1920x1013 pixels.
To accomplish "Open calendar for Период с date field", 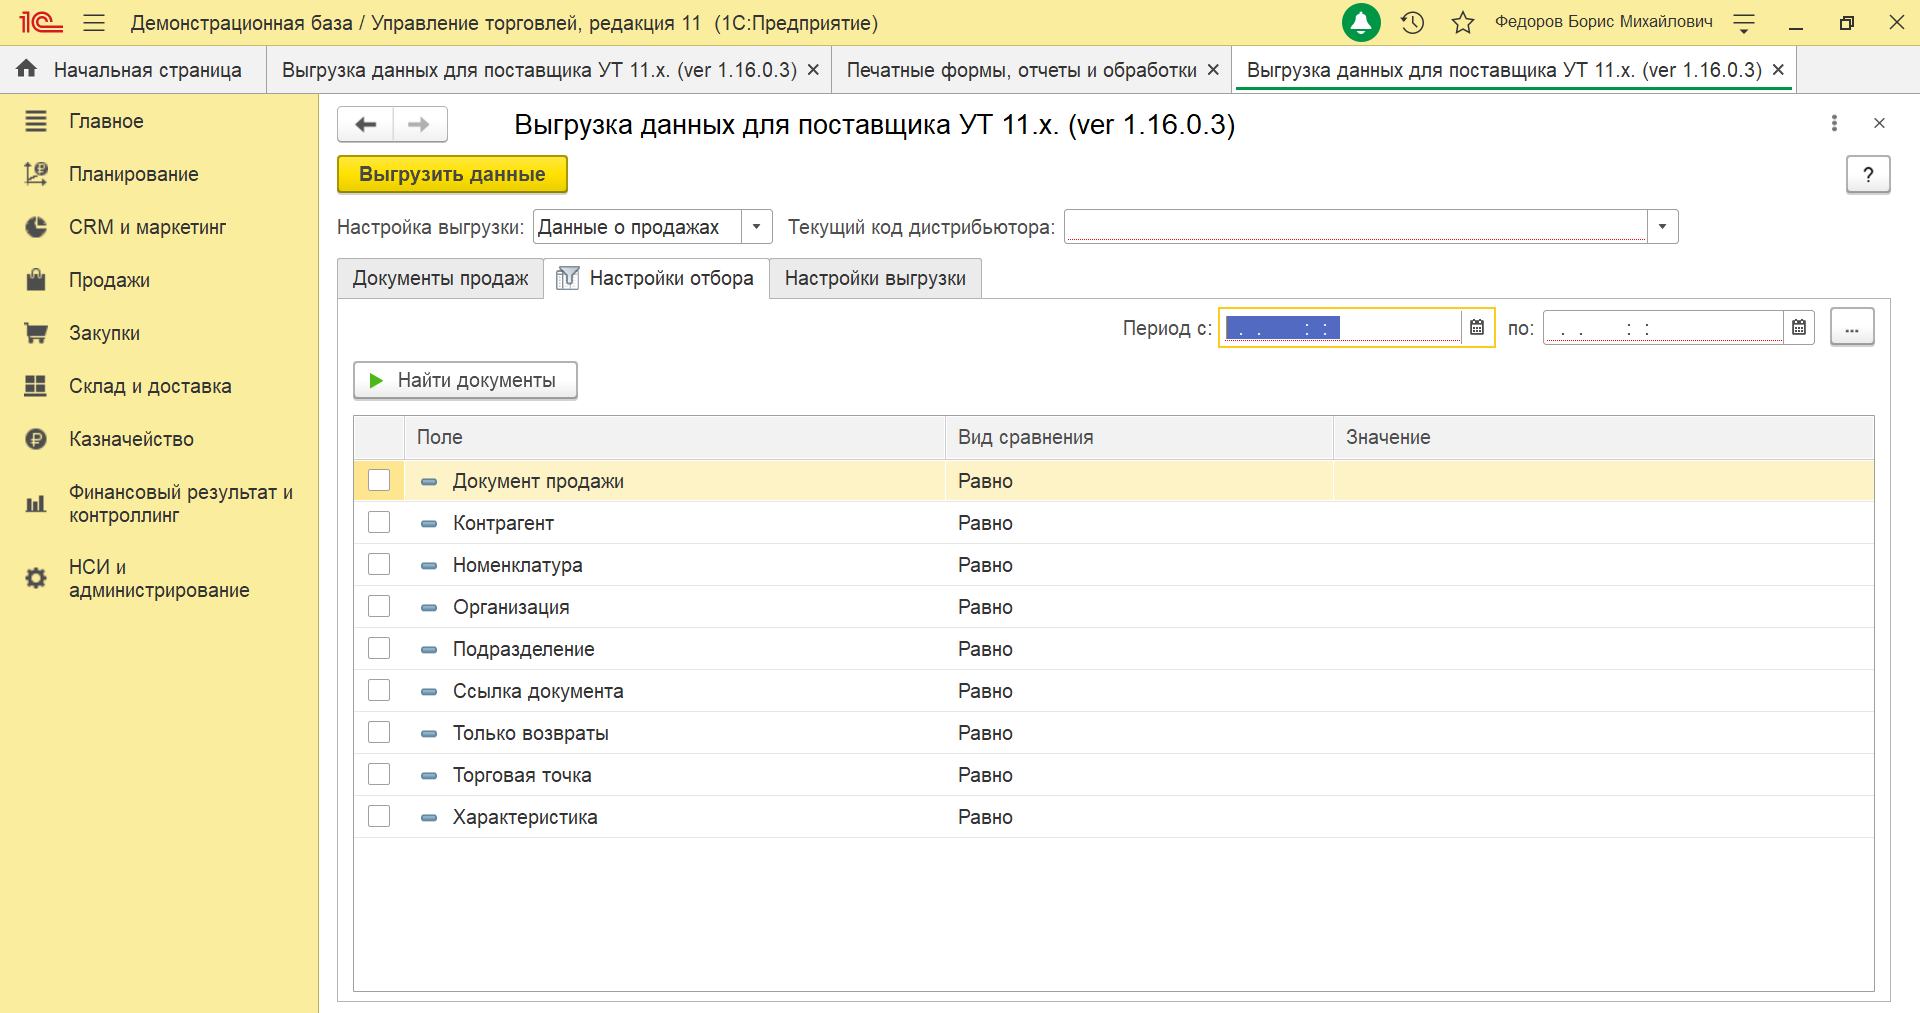I will [1477, 327].
